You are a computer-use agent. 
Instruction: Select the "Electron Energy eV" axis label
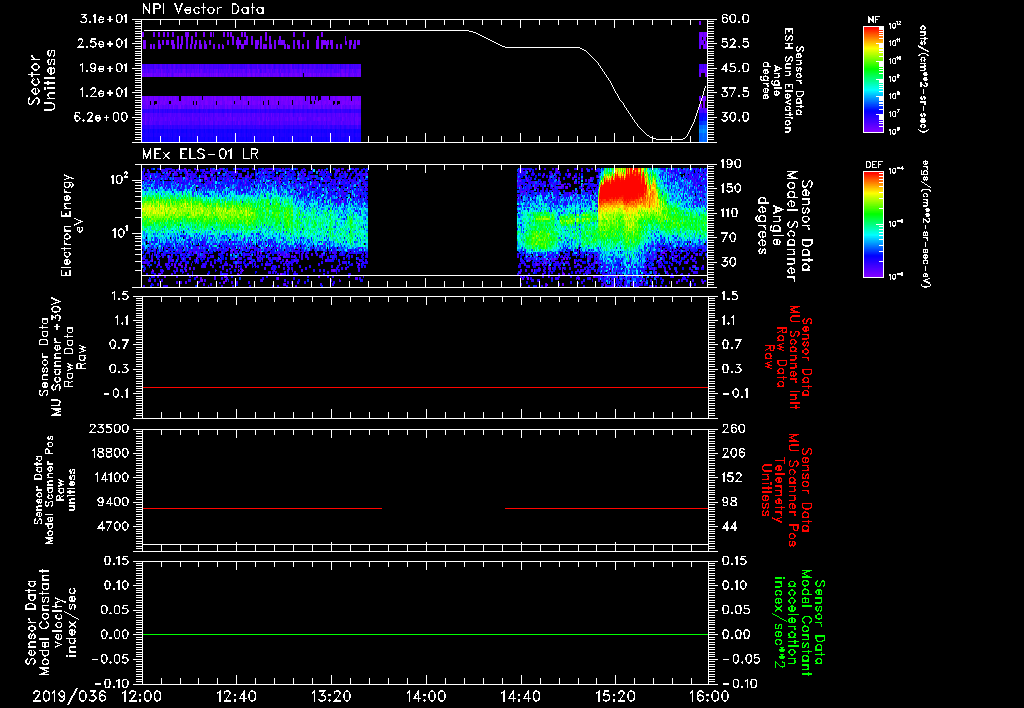72,225
